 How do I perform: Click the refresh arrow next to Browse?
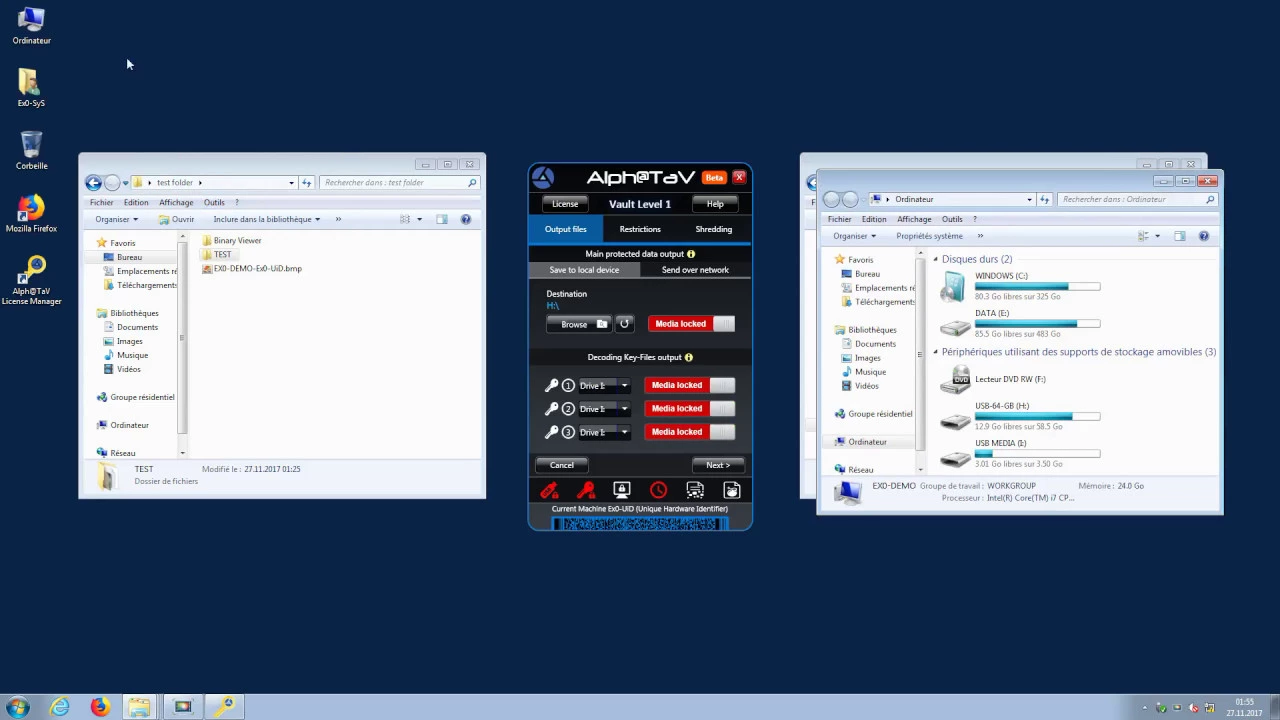[624, 324]
